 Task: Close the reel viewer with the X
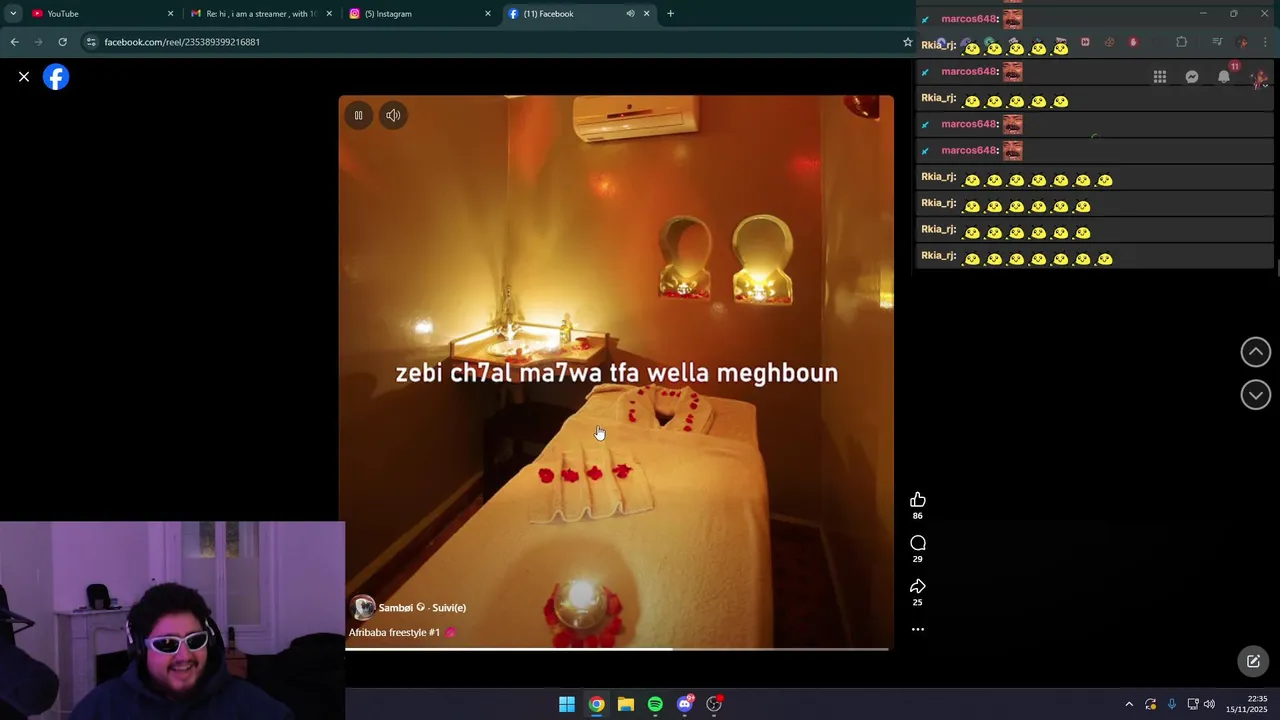pos(24,77)
